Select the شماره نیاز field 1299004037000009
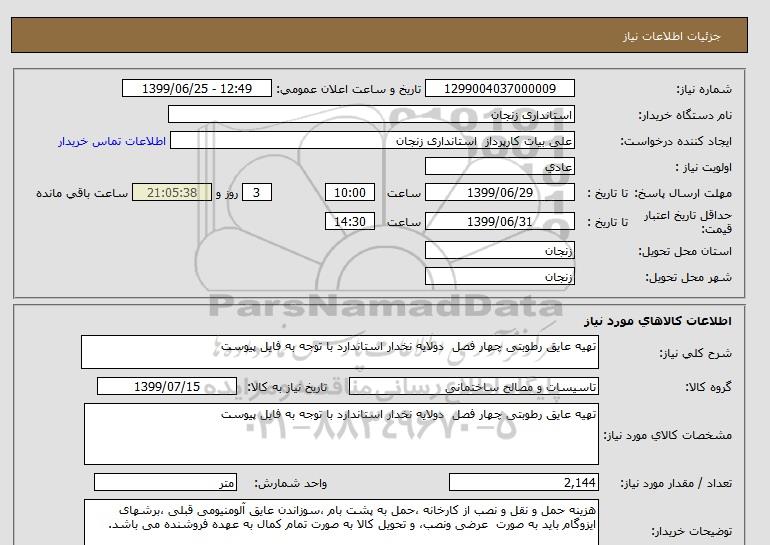Screen dimensions: 770x545 coord(499,88)
